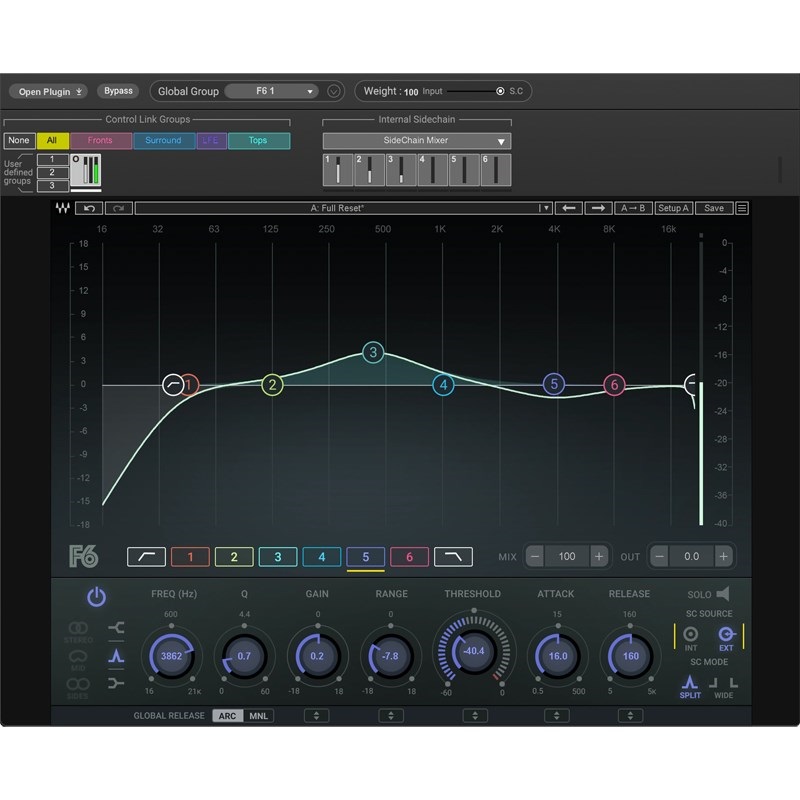The height and width of the screenshot is (800, 800).
Task: Select the high shelf filter type icon
Action: coord(116,683)
